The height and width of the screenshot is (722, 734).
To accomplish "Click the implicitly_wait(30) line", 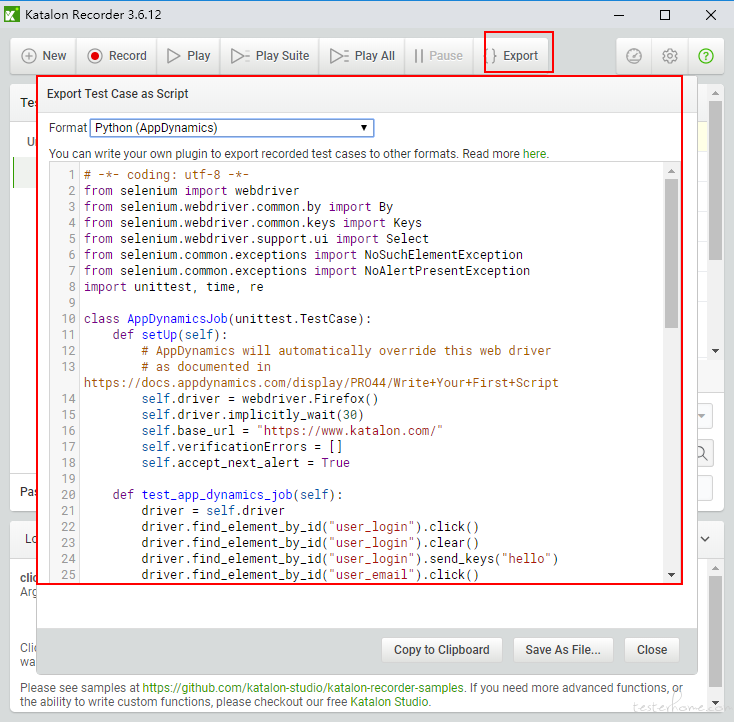I will (x=252, y=414).
